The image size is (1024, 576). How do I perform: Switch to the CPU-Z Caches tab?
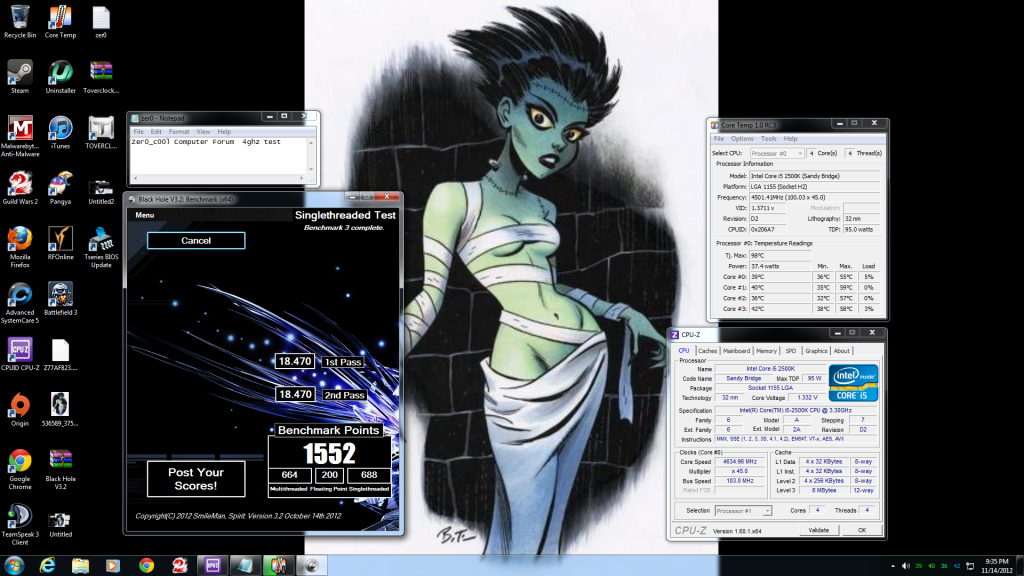click(707, 351)
